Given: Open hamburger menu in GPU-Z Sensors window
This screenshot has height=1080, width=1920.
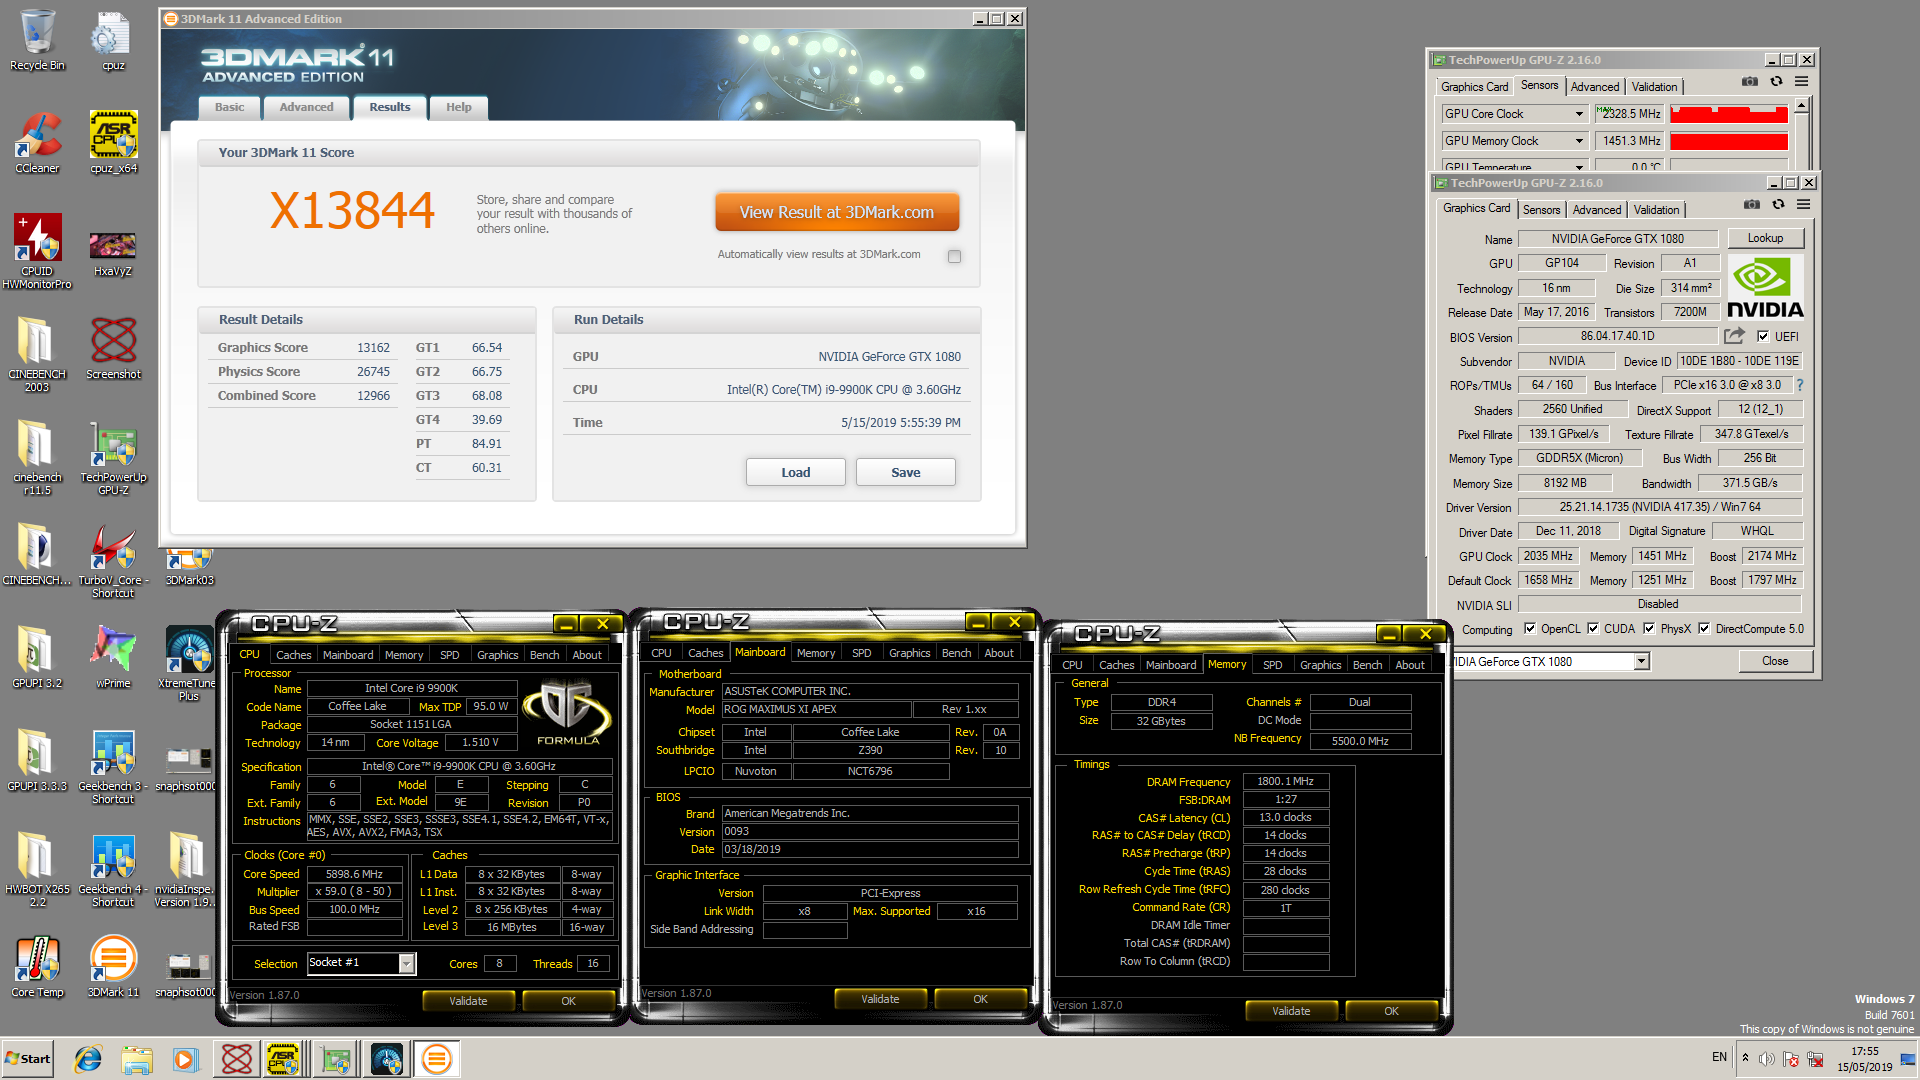Looking at the screenshot, I should (1801, 82).
